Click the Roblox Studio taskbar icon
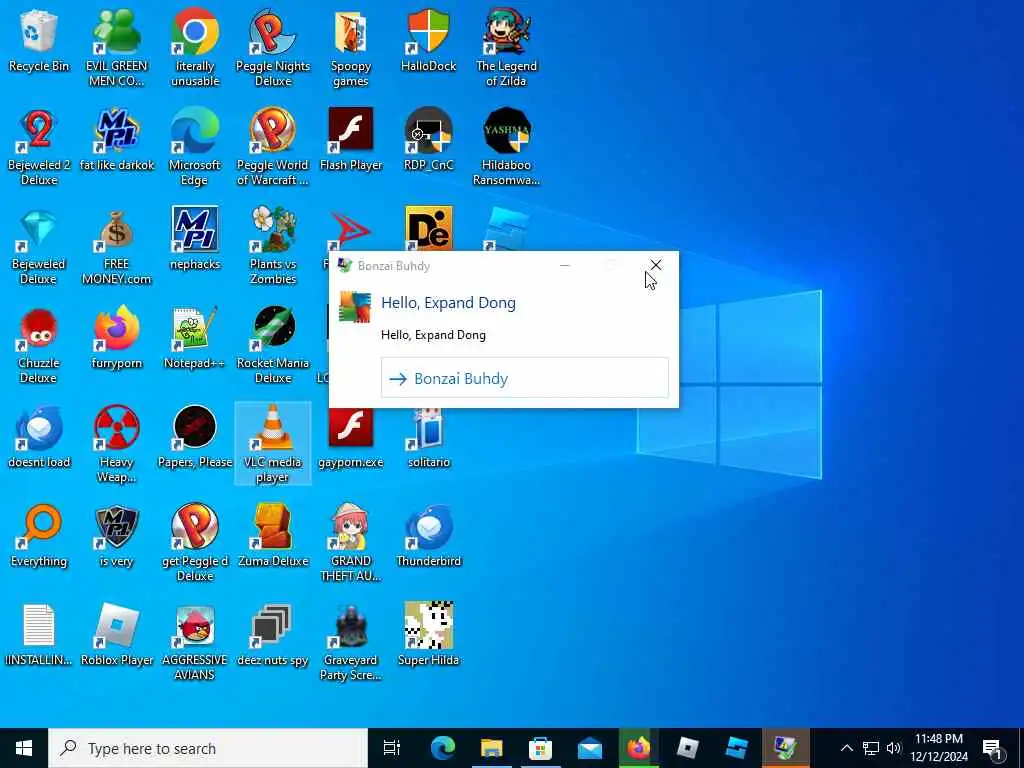The image size is (1024, 768). tap(736, 748)
